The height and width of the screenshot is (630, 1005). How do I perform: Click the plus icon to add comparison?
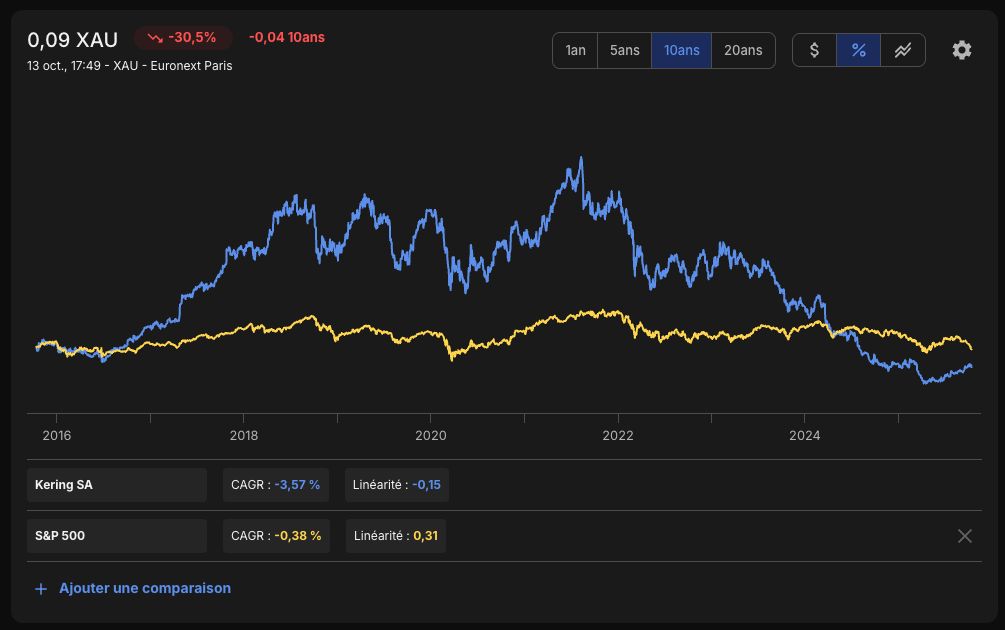click(x=41, y=588)
